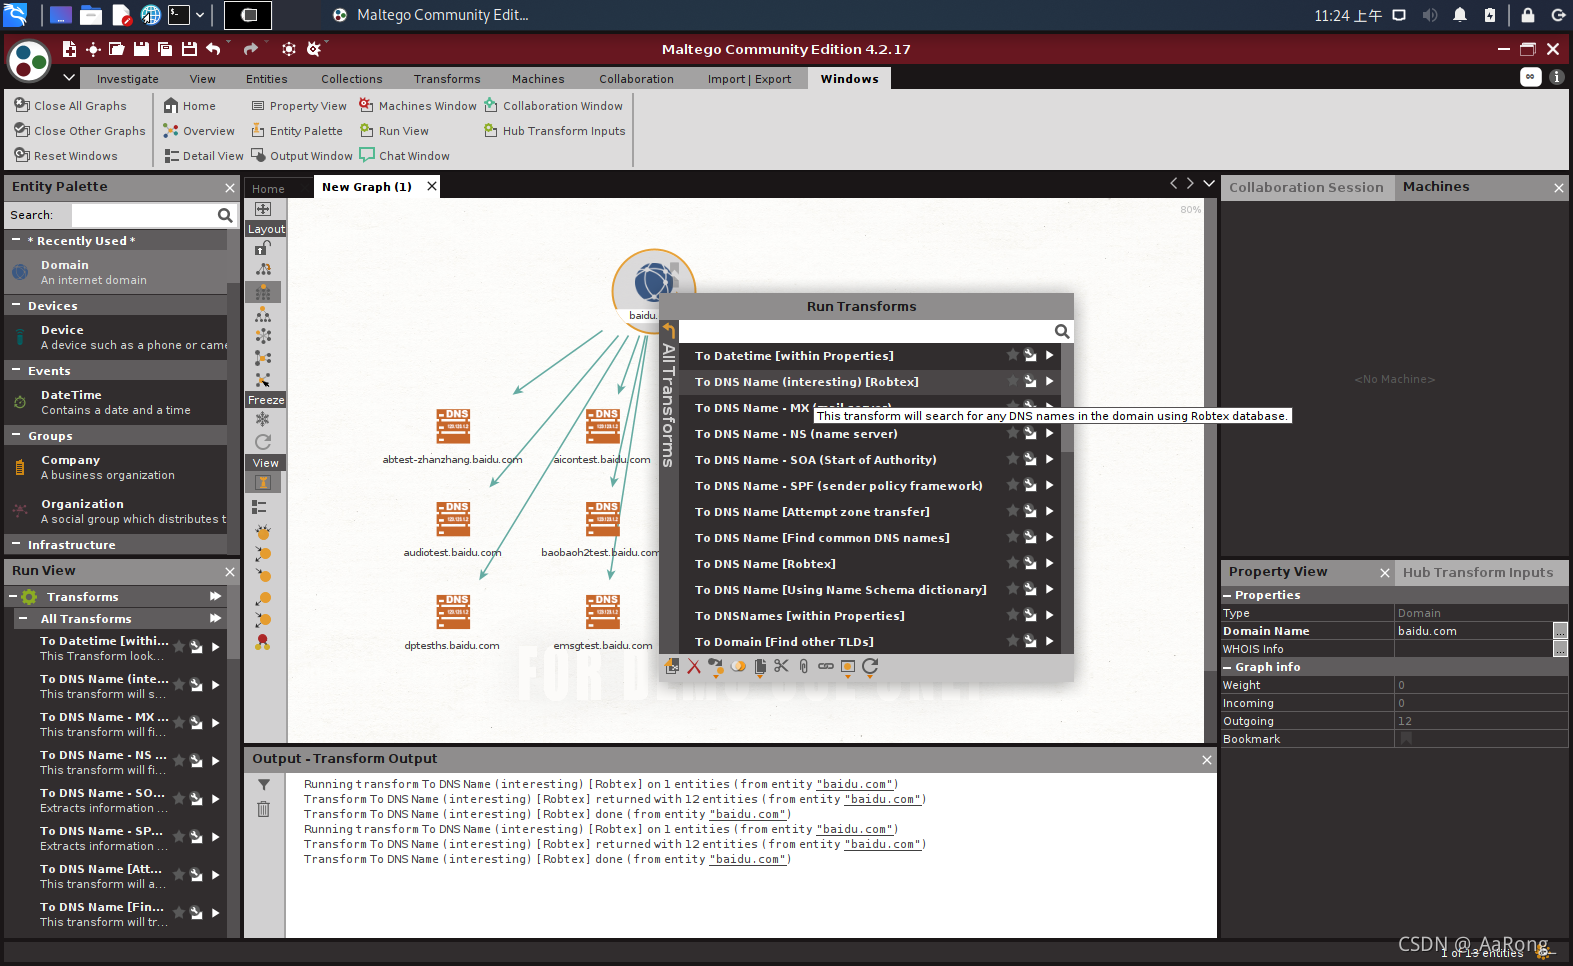Select the organic layout icon
Image resolution: width=1573 pixels, height=966 pixels.
263,358
